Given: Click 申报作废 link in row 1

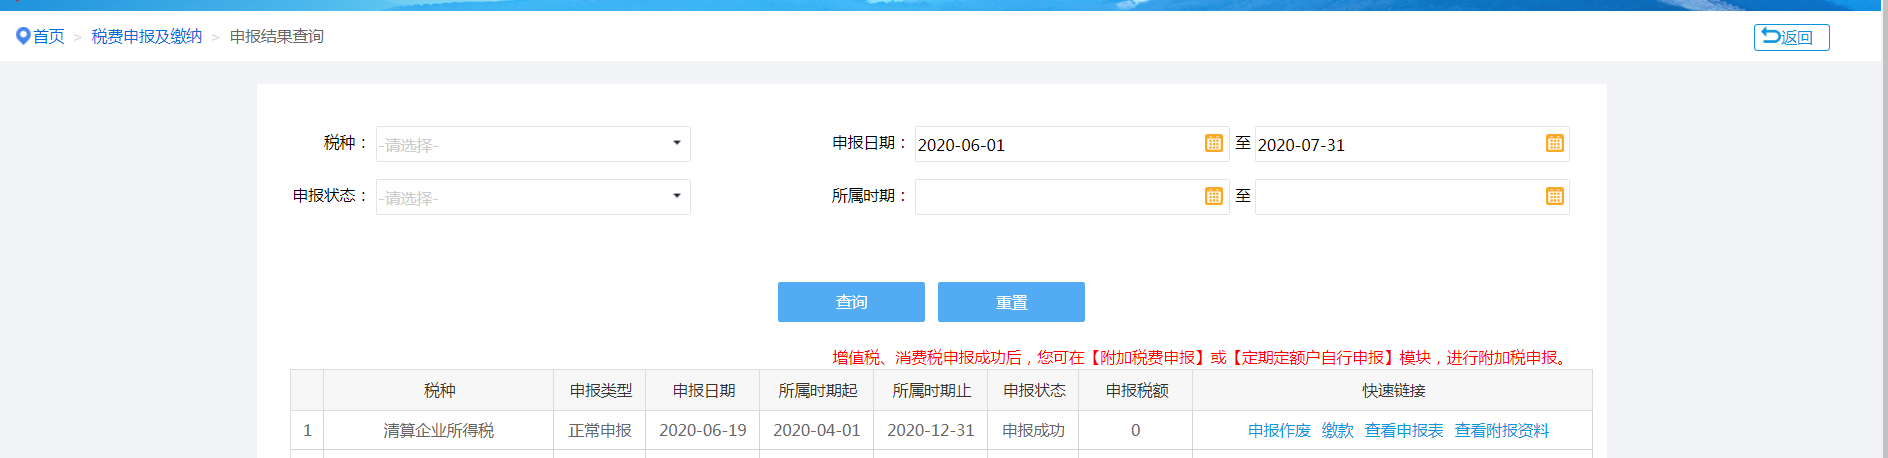Looking at the screenshot, I should [x=1279, y=431].
